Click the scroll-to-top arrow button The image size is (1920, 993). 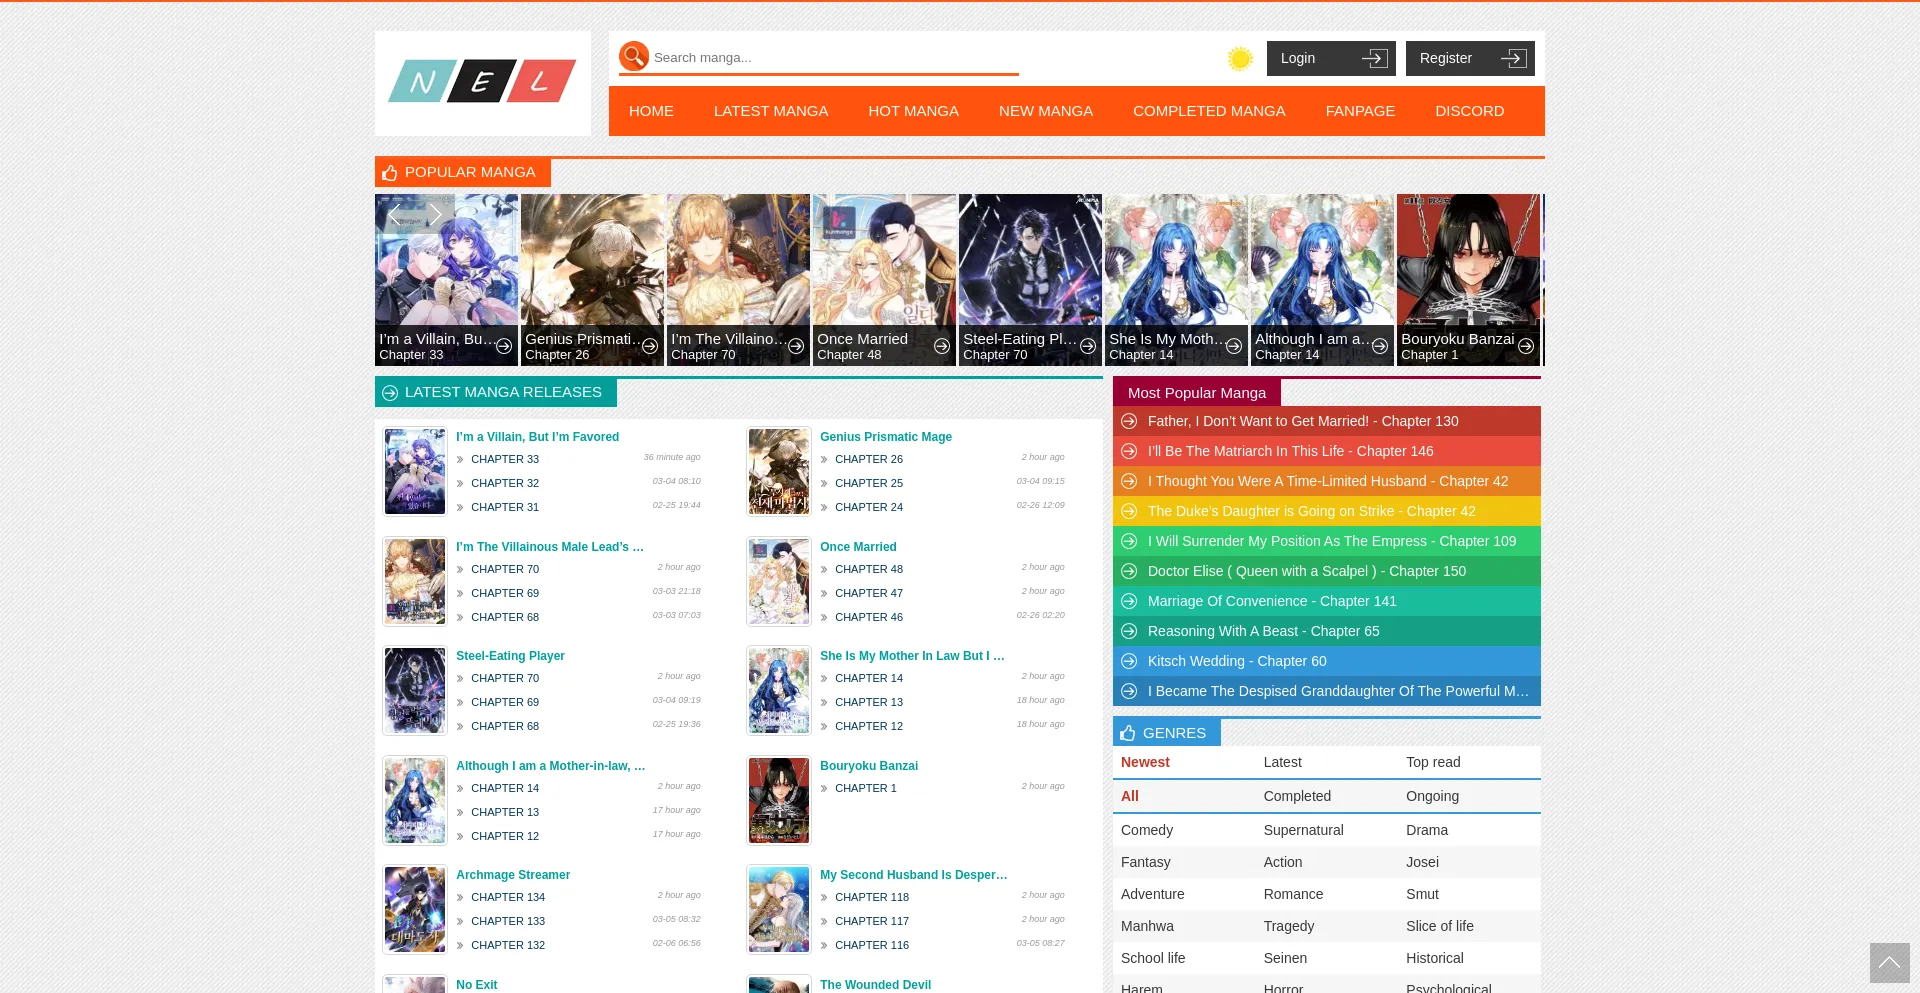[1889, 962]
